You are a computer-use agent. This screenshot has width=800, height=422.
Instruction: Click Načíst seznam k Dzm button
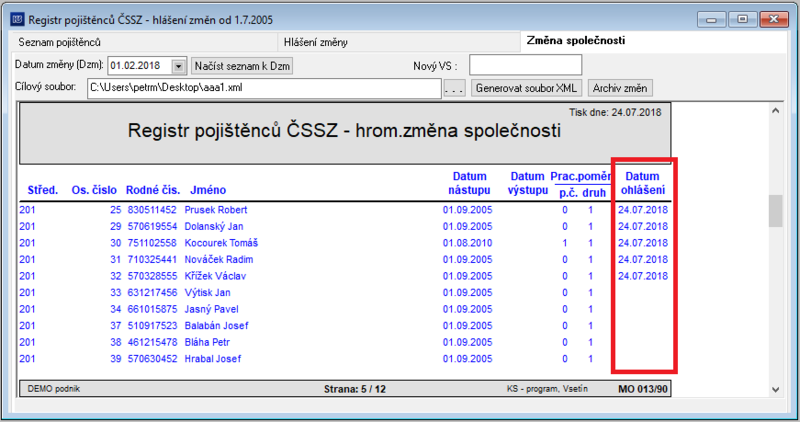click(x=242, y=66)
